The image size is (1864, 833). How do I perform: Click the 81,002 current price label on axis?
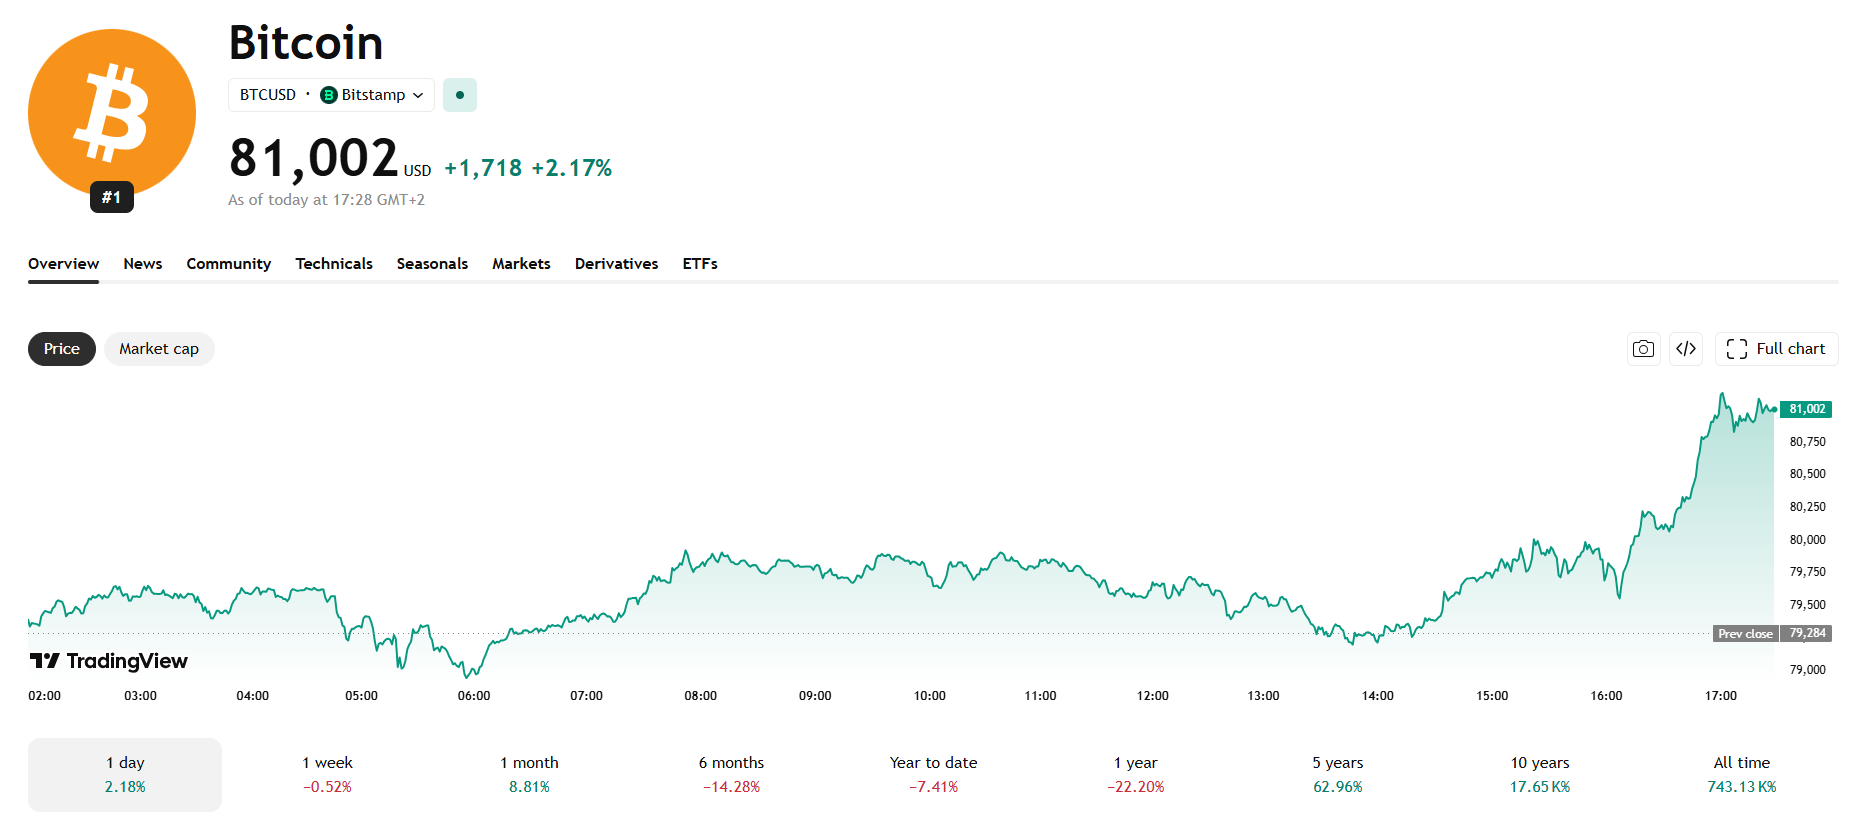tap(1806, 409)
